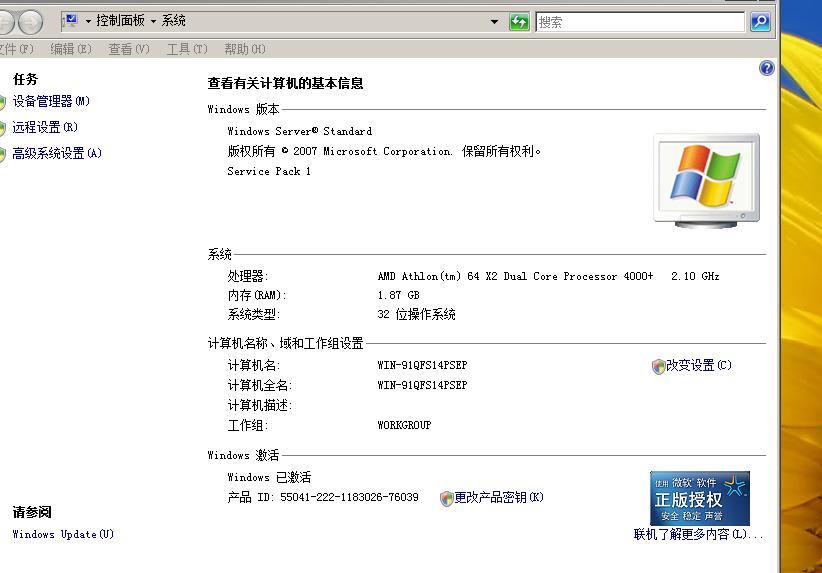Click shield icon beside 更改产品密钥
The height and width of the screenshot is (573, 822).
pyautogui.click(x=446, y=498)
